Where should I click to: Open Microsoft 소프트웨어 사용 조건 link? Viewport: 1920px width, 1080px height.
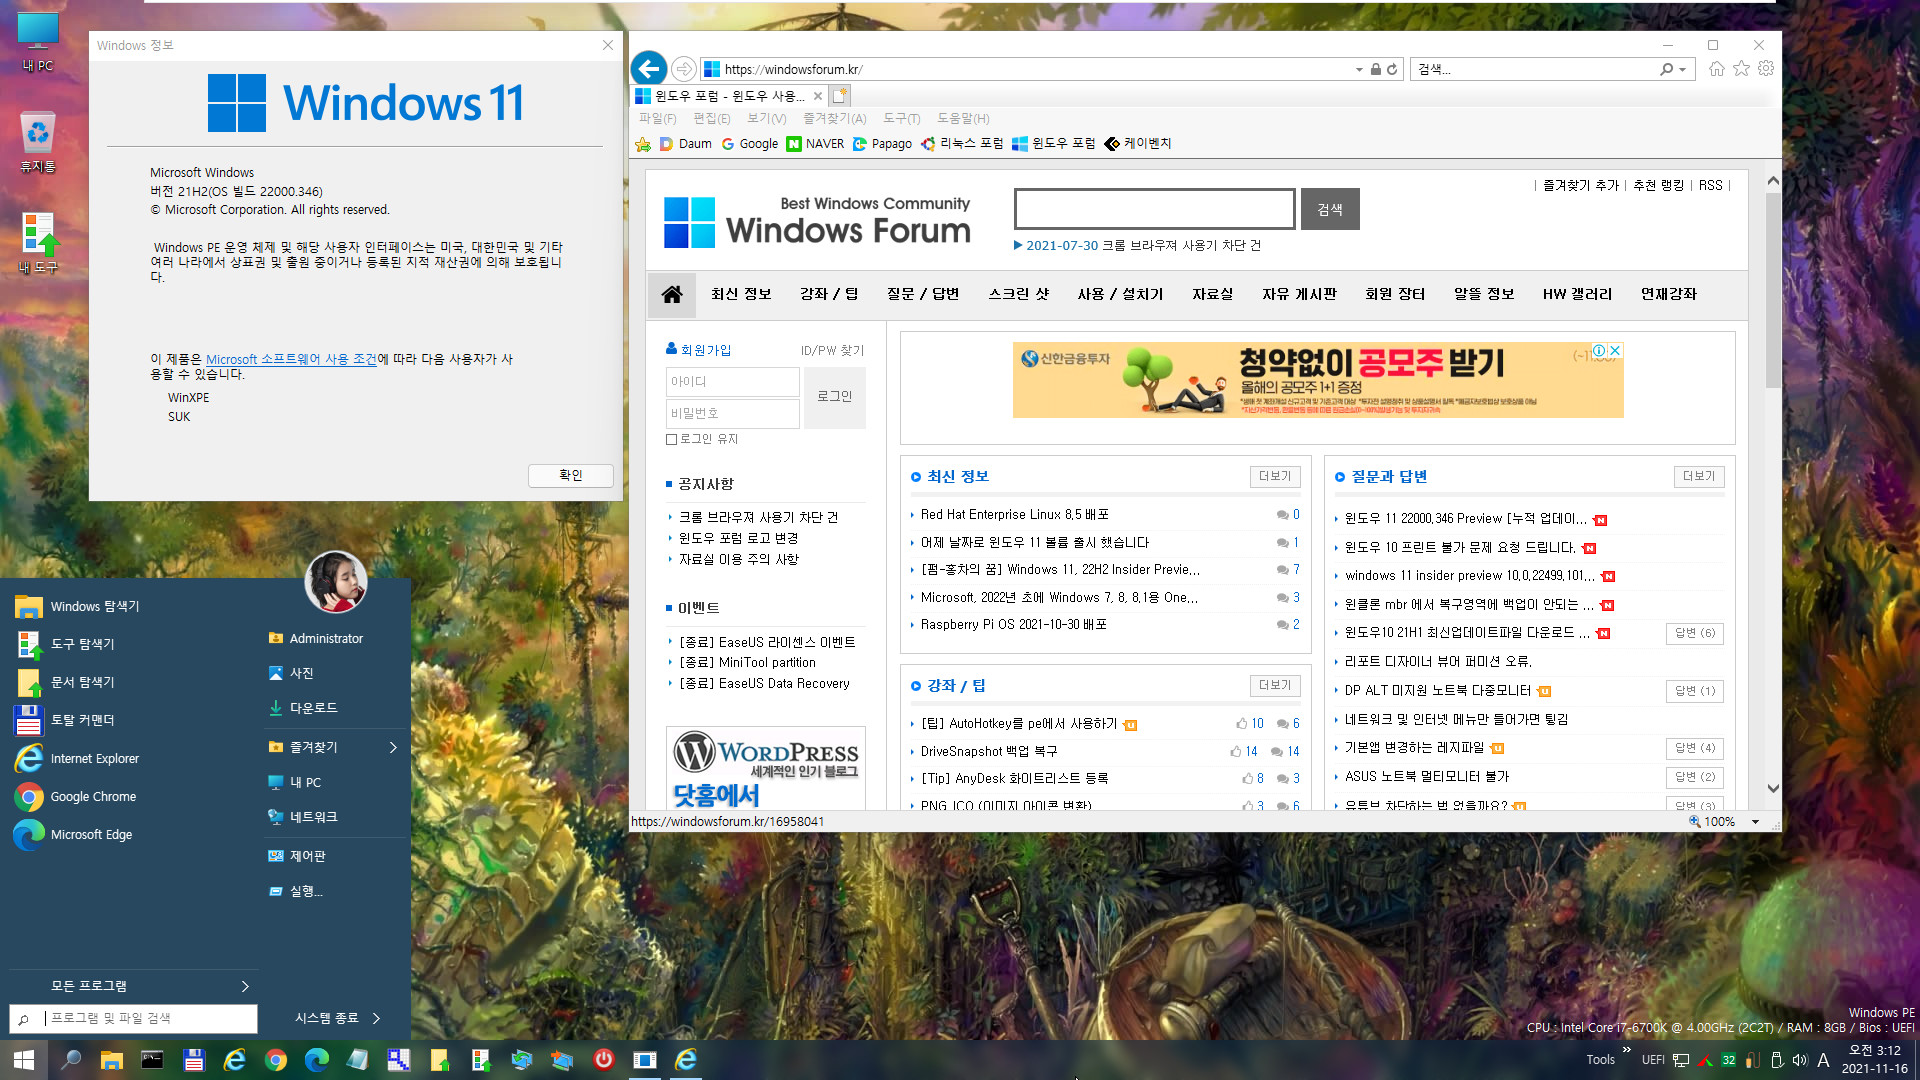291,359
